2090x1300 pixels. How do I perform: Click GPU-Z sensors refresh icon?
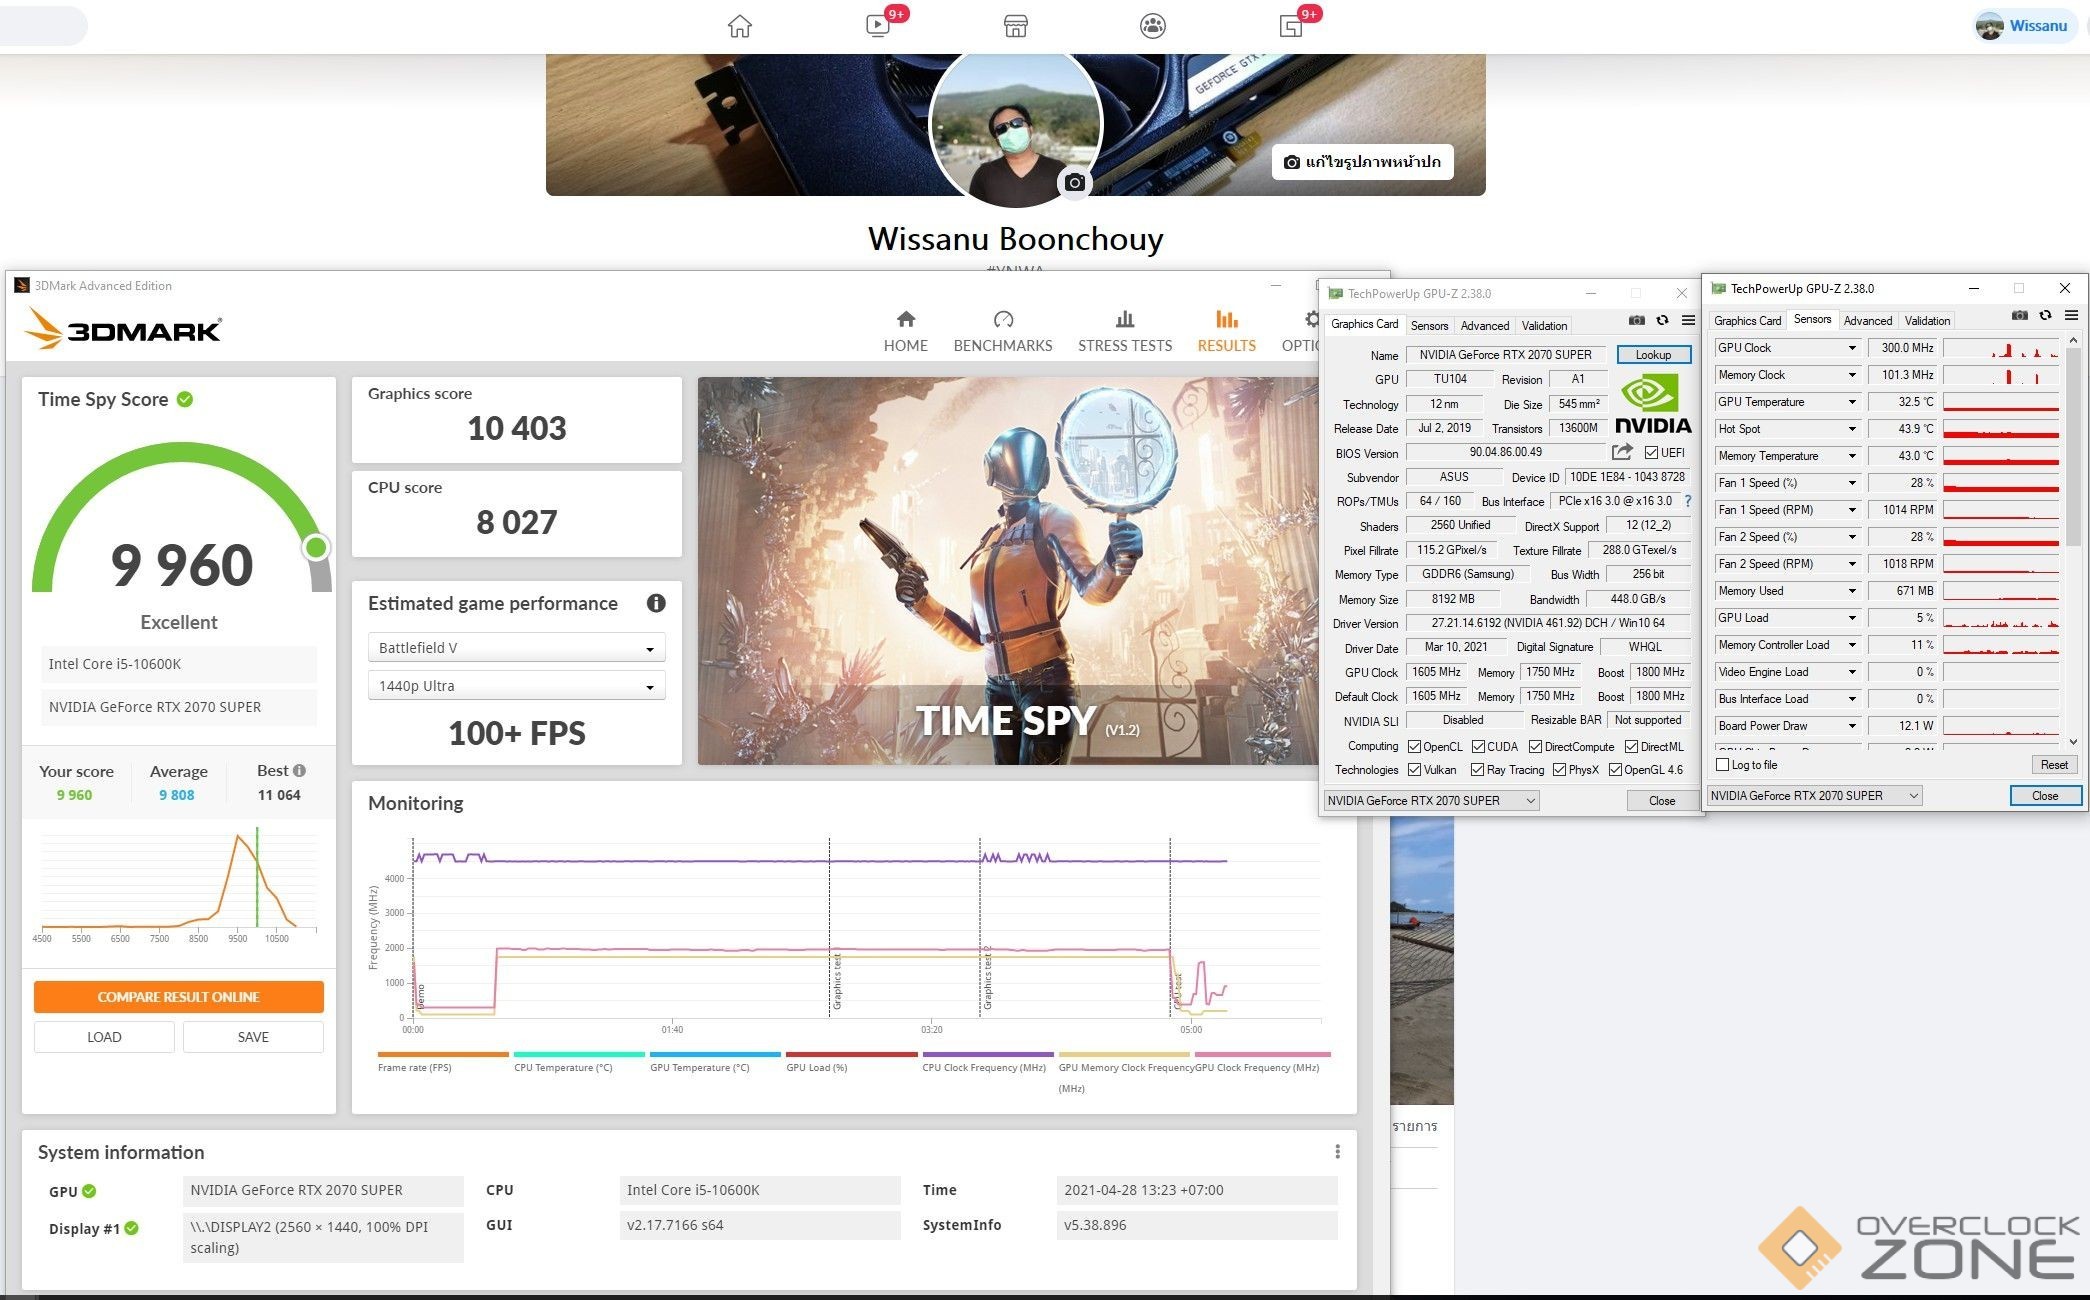click(x=2045, y=316)
